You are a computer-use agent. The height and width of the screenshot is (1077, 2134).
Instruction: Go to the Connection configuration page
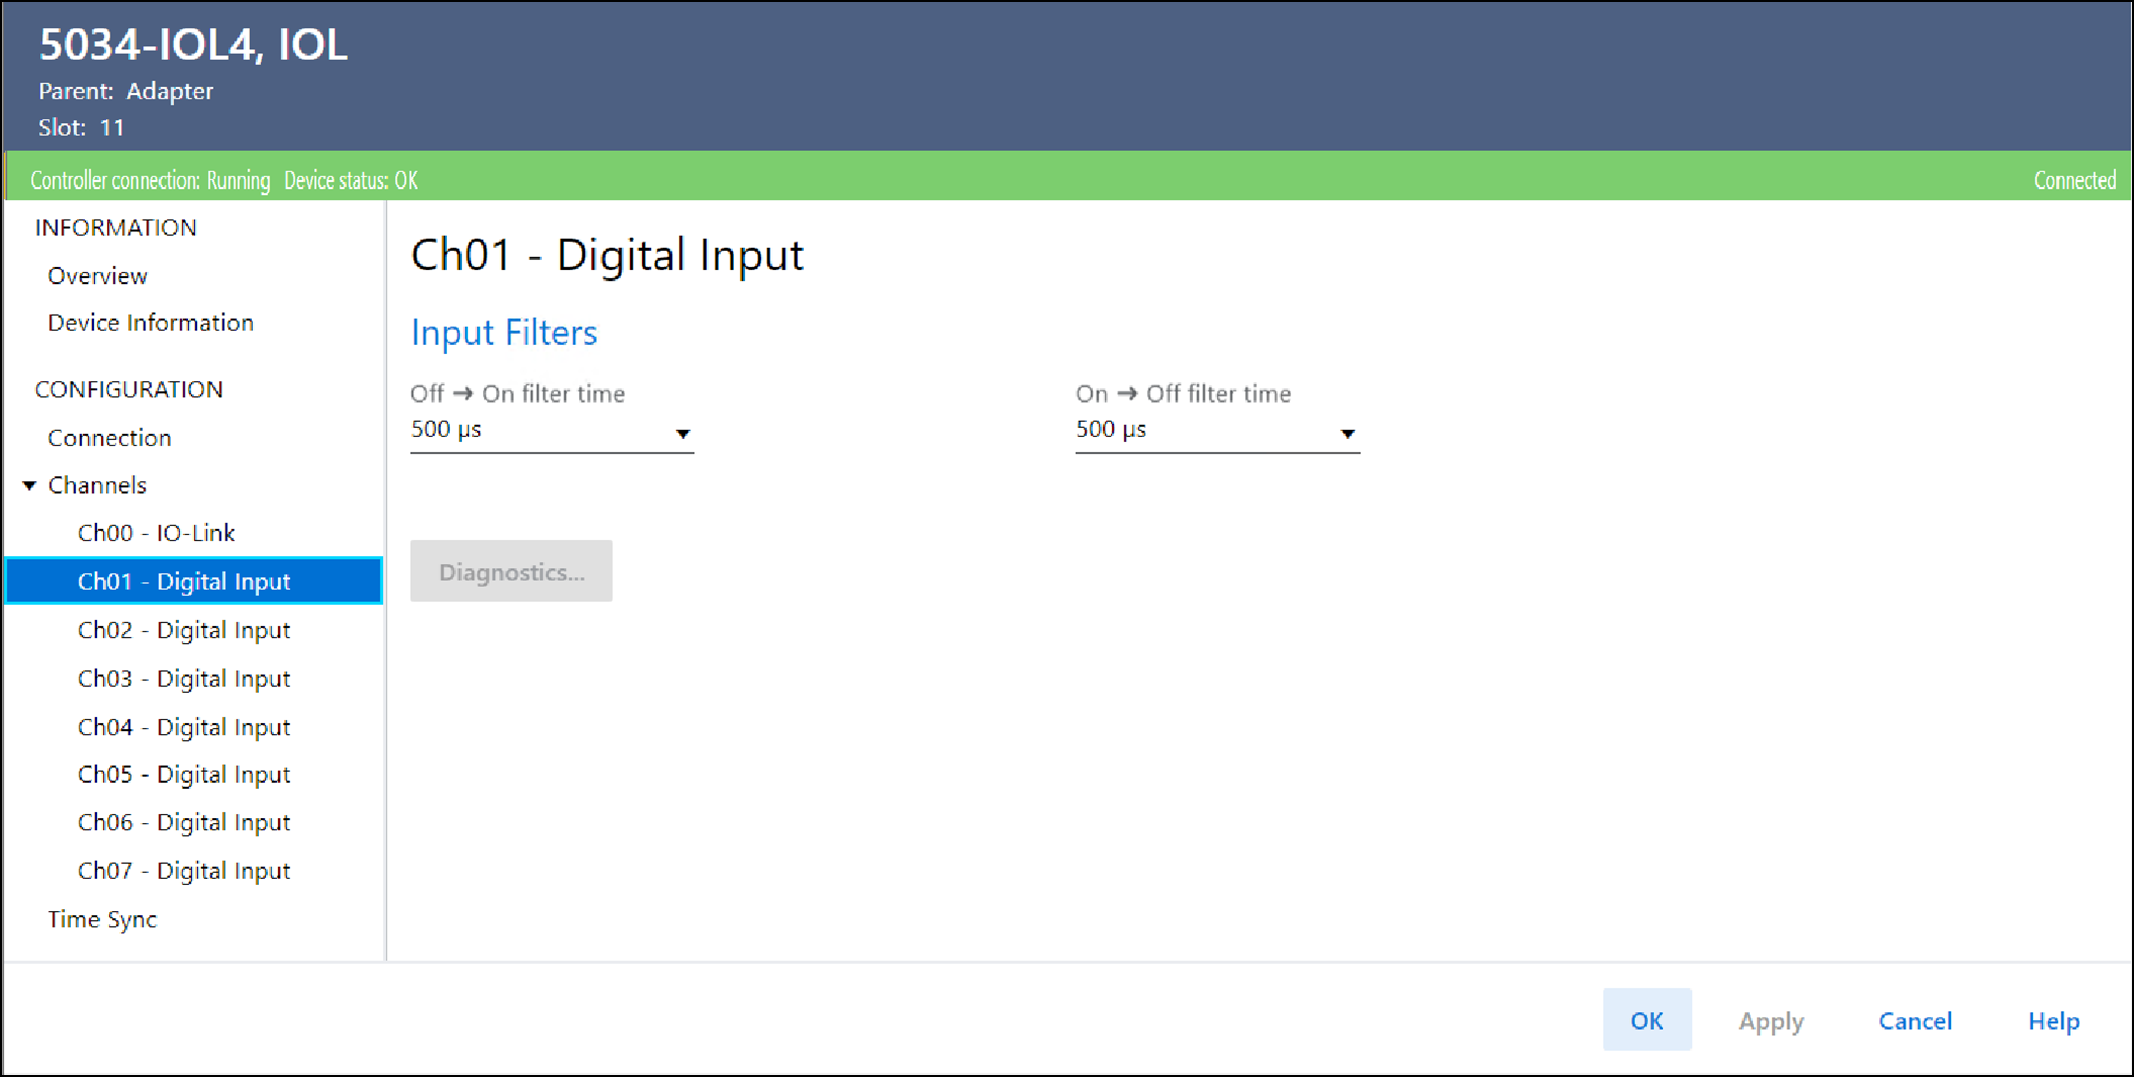point(109,438)
